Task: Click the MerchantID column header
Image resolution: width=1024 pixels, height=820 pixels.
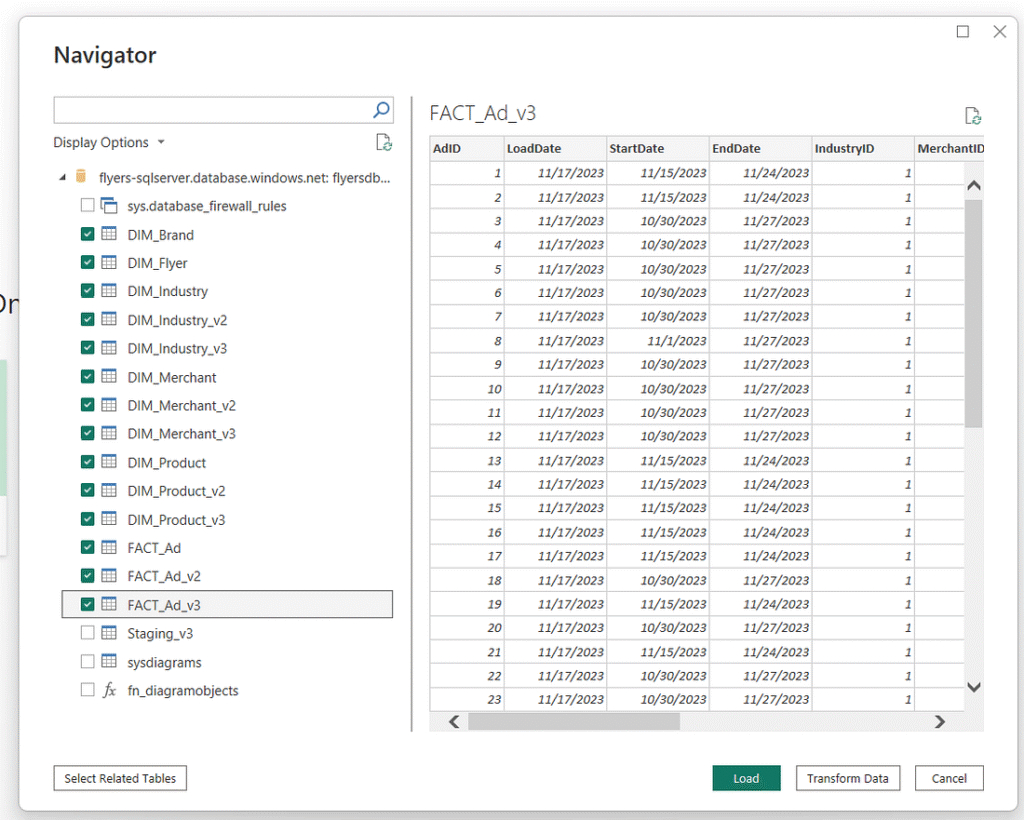Action: click(x=950, y=148)
